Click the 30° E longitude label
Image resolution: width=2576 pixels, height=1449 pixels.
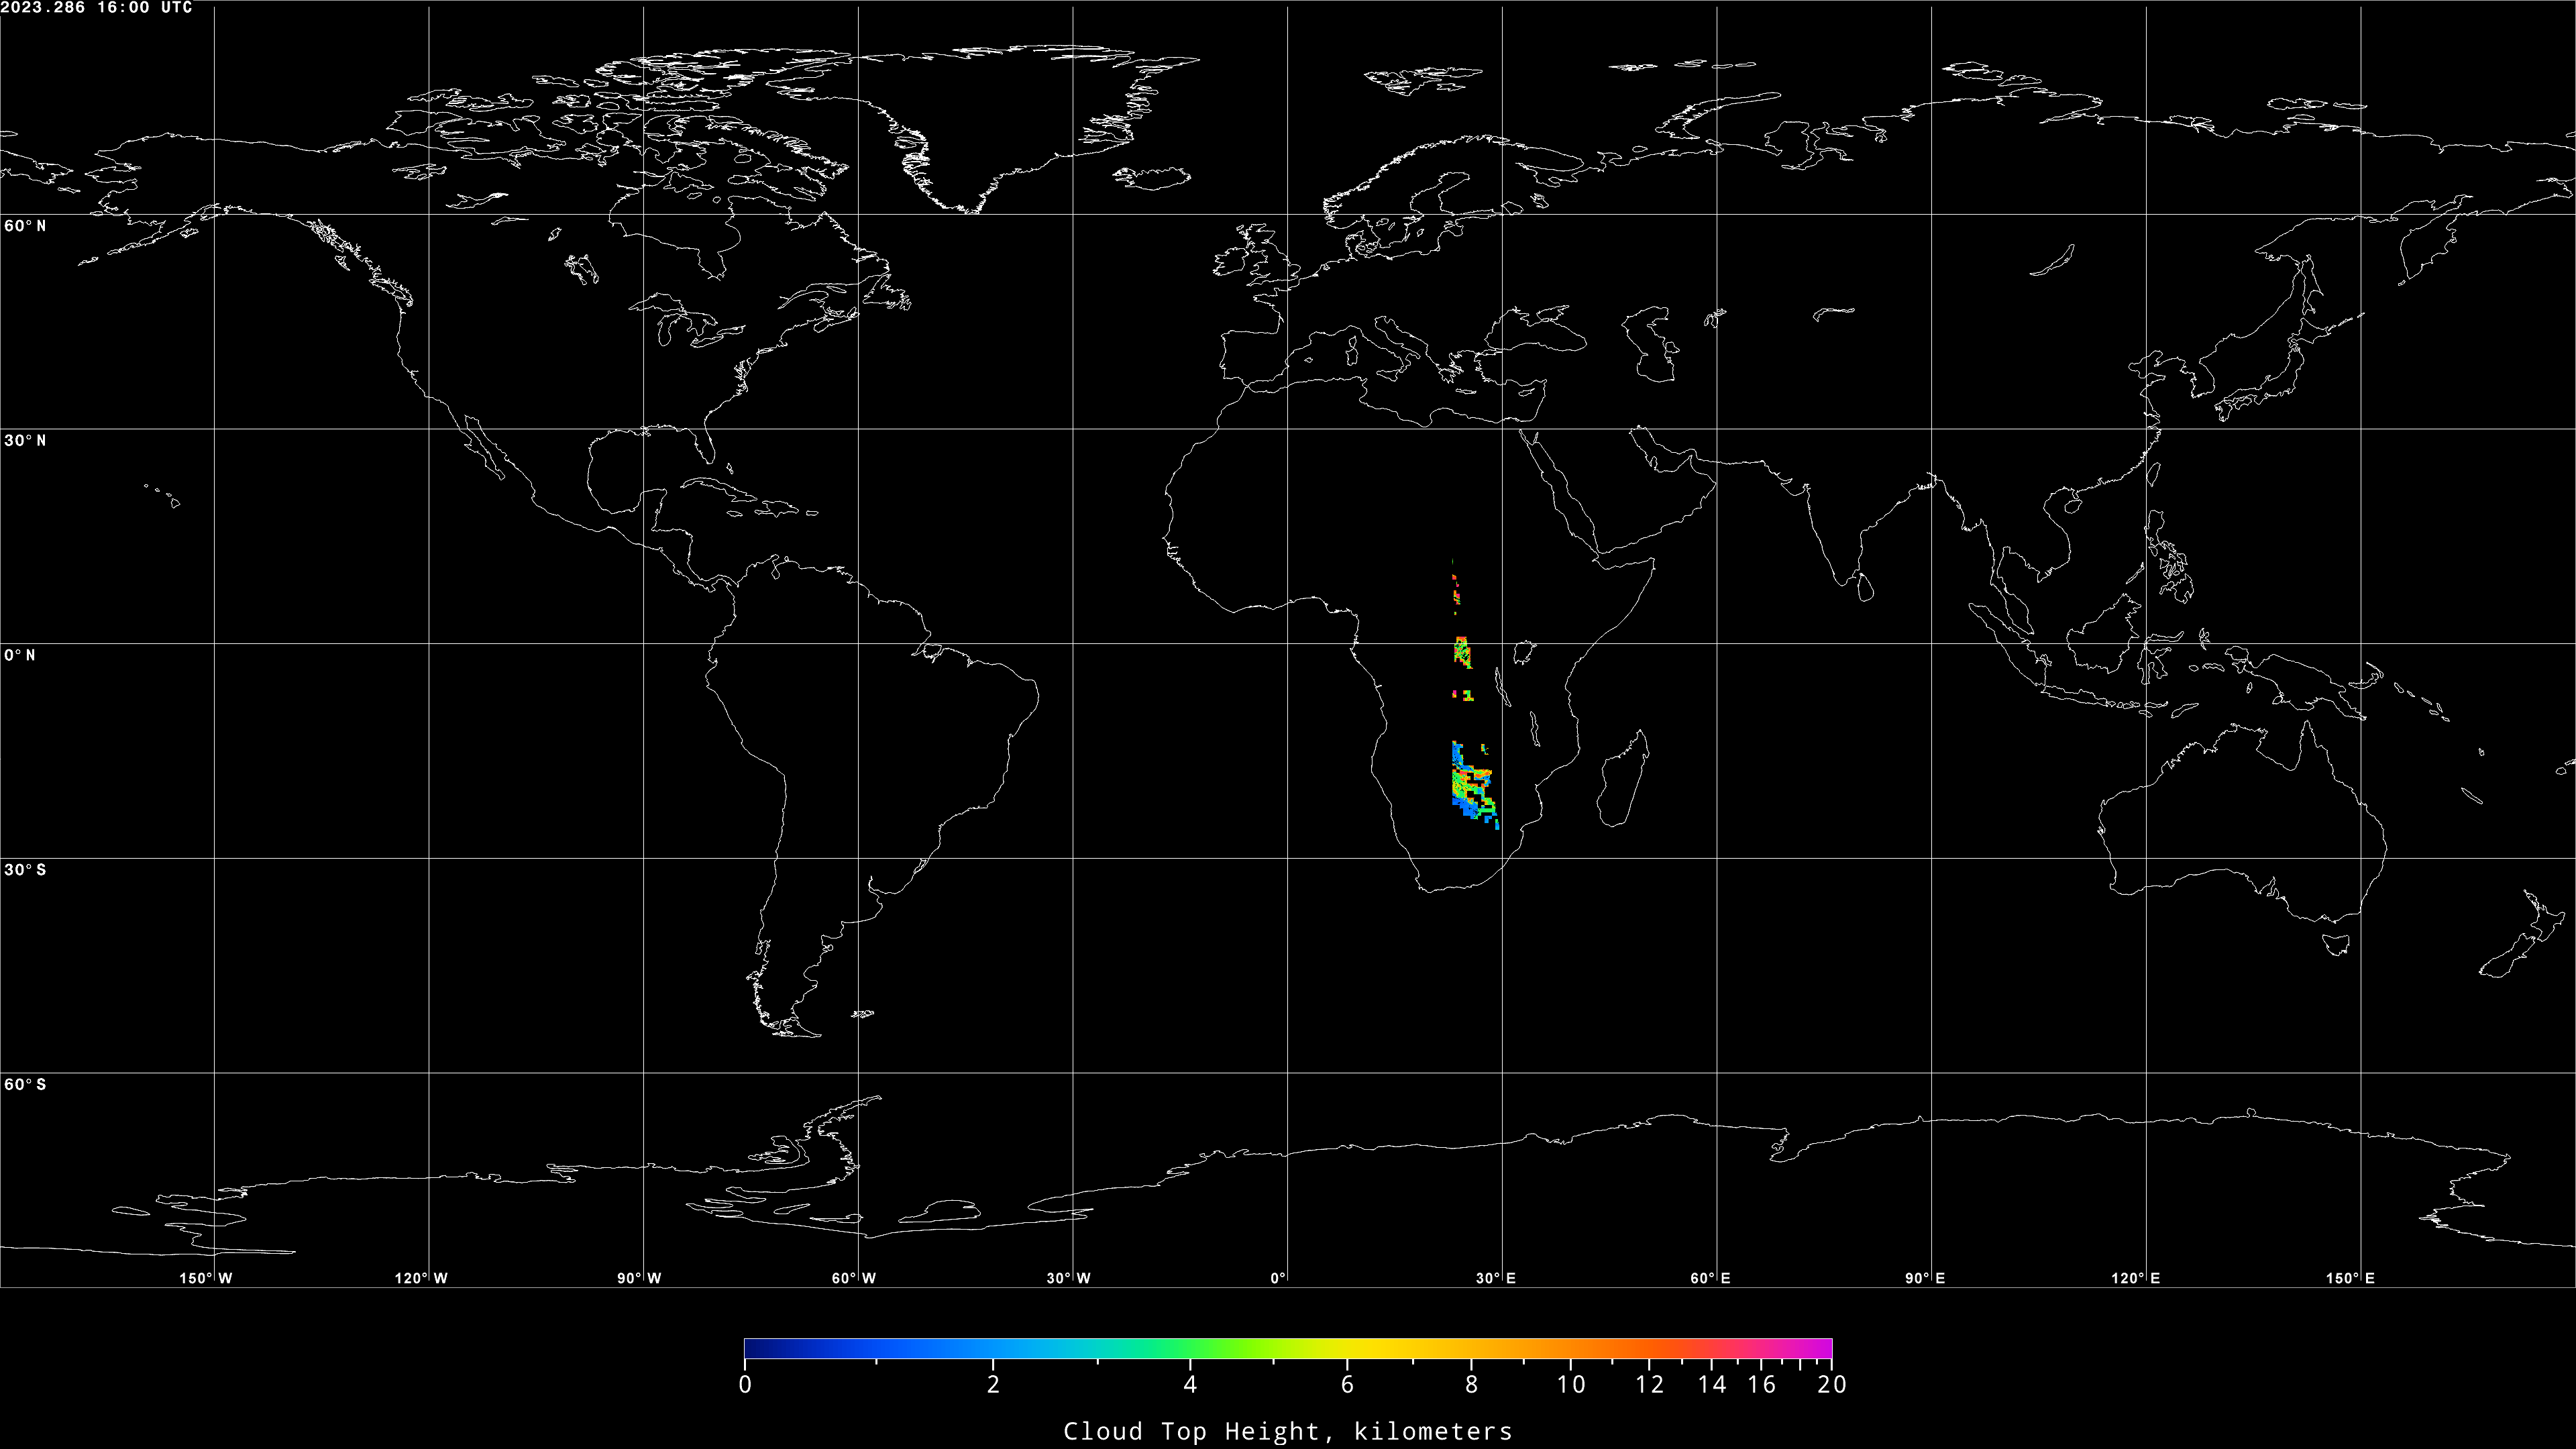click(1496, 1278)
